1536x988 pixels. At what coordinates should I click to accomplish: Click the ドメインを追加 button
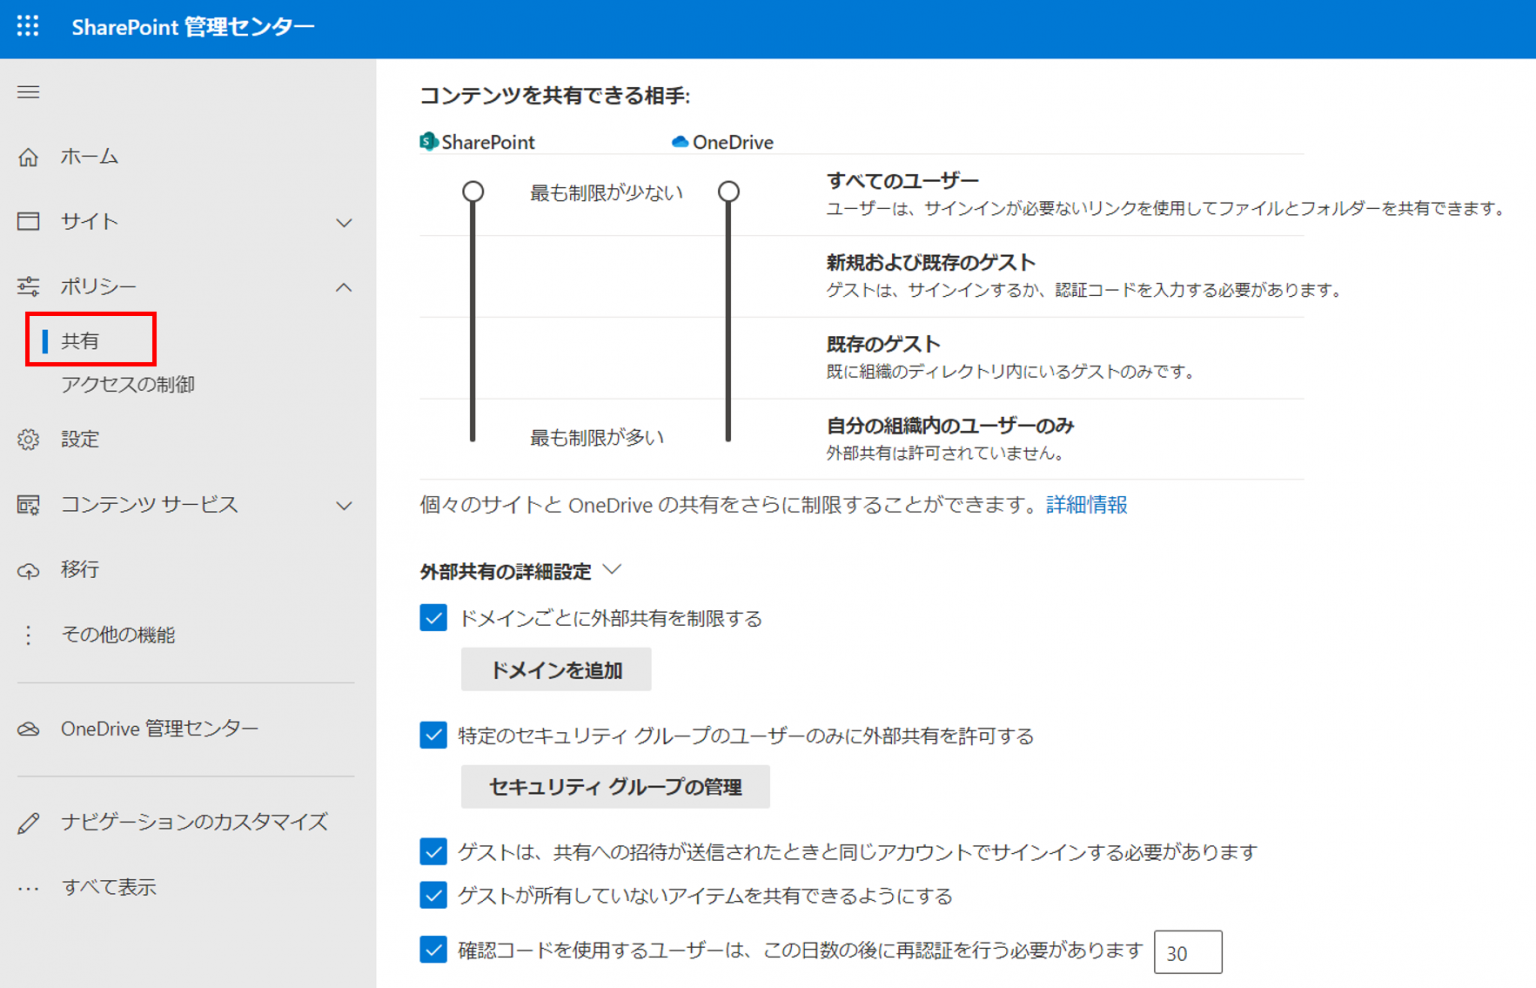tap(556, 670)
